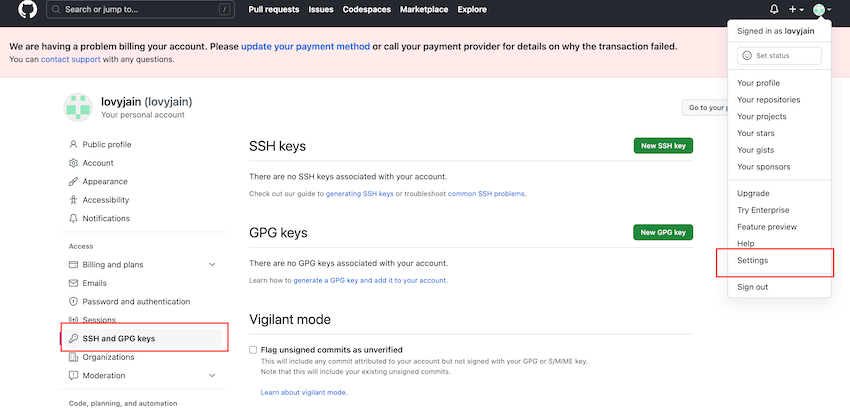
Task: Click the smiley icon in Set status
Action: [x=747, y=55]
